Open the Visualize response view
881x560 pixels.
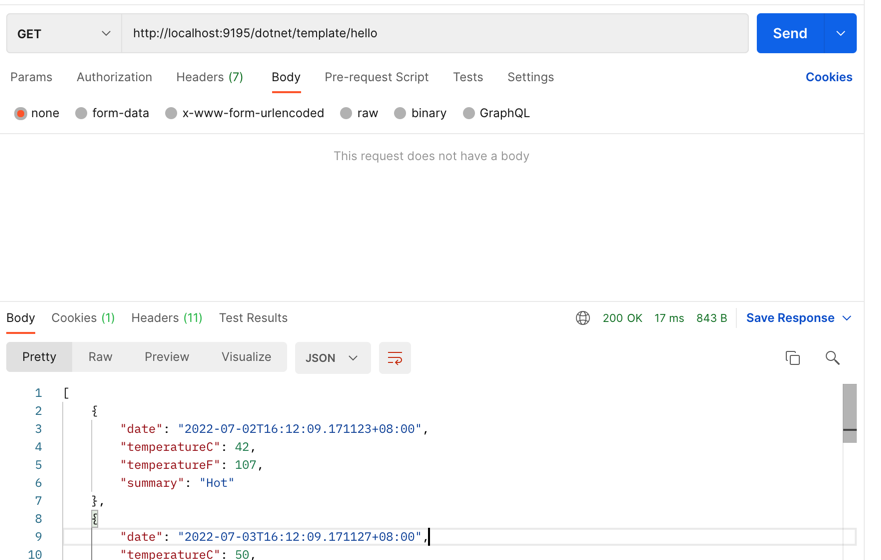coord(246,357)
